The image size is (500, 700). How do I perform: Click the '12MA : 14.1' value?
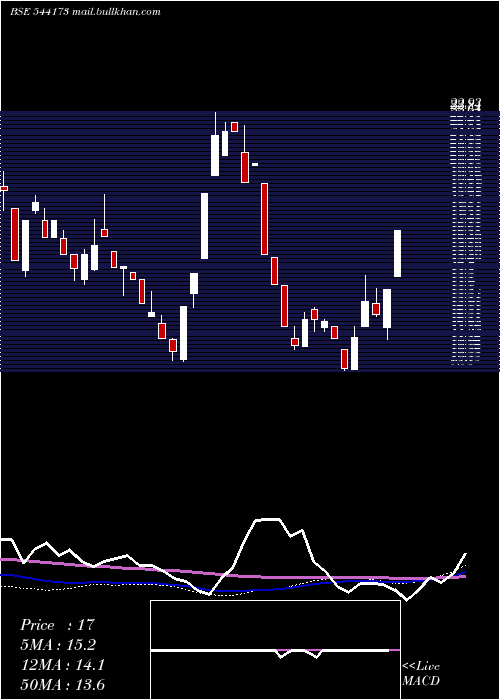63,665
